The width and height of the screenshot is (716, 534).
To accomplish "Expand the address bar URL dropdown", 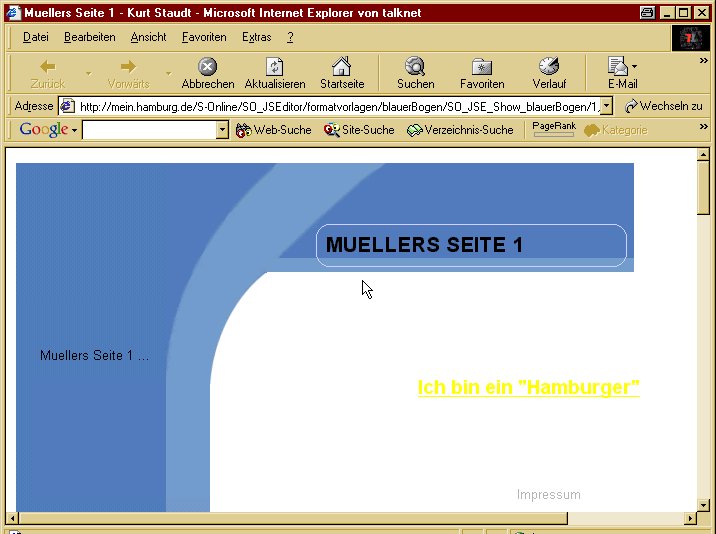I will coord(606,106).
